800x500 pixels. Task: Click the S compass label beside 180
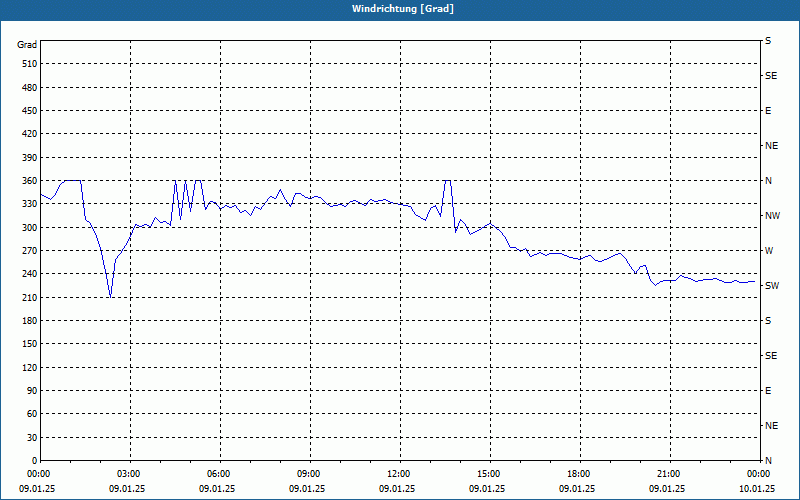point(768,321)
